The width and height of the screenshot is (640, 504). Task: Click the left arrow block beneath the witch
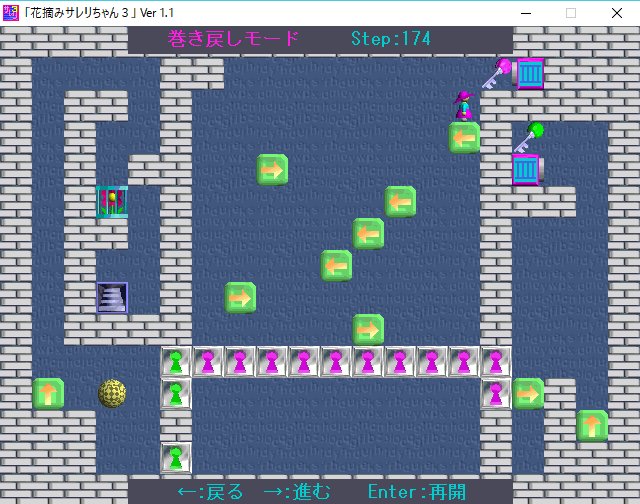click(x=464, y=137)
